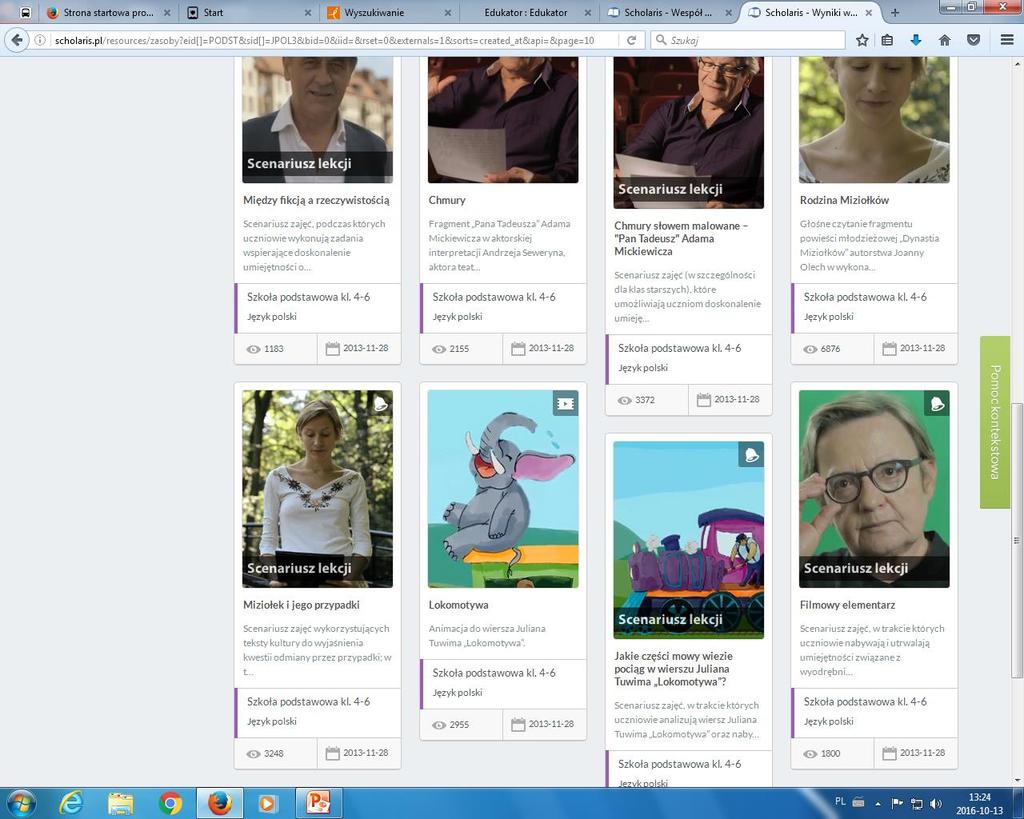The image size is (1024, 819).
Task: Open the Chmury resource title
Action: click(x=447, y=201)
